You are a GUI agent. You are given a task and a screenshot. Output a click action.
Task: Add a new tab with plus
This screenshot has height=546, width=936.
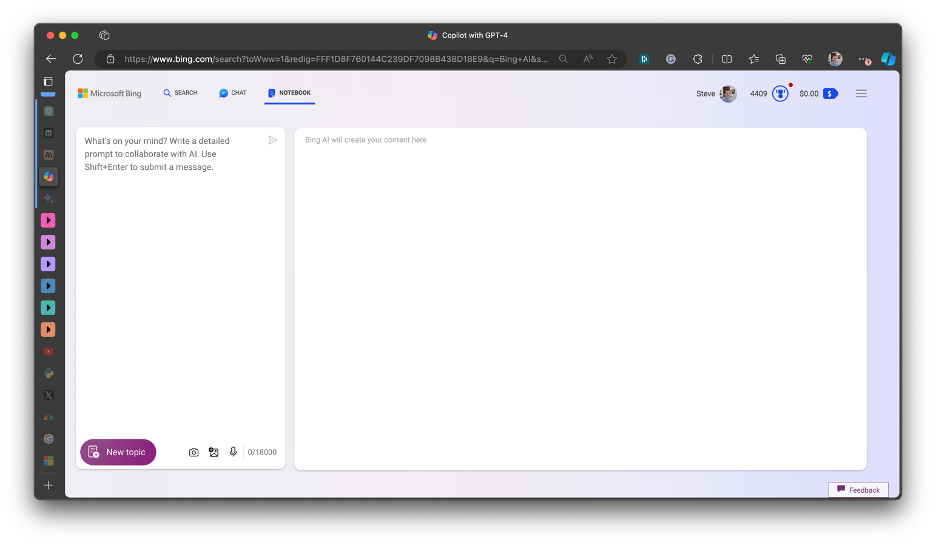pyautogui.click(x=48, y=485)
